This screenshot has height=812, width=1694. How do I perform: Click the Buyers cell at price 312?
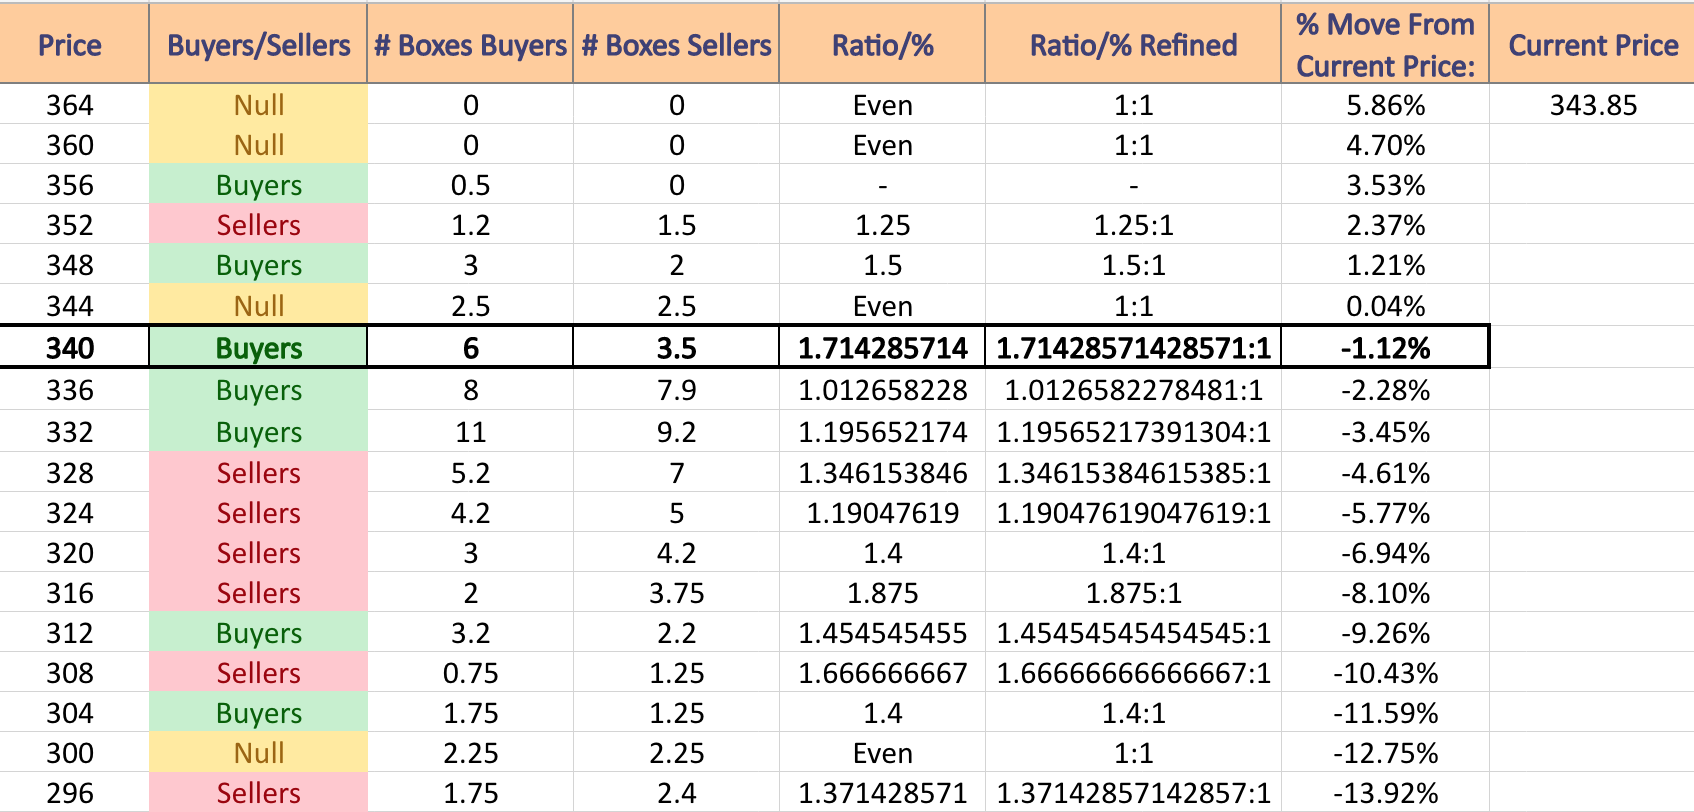pyautogui.click(x=259, y=633)
